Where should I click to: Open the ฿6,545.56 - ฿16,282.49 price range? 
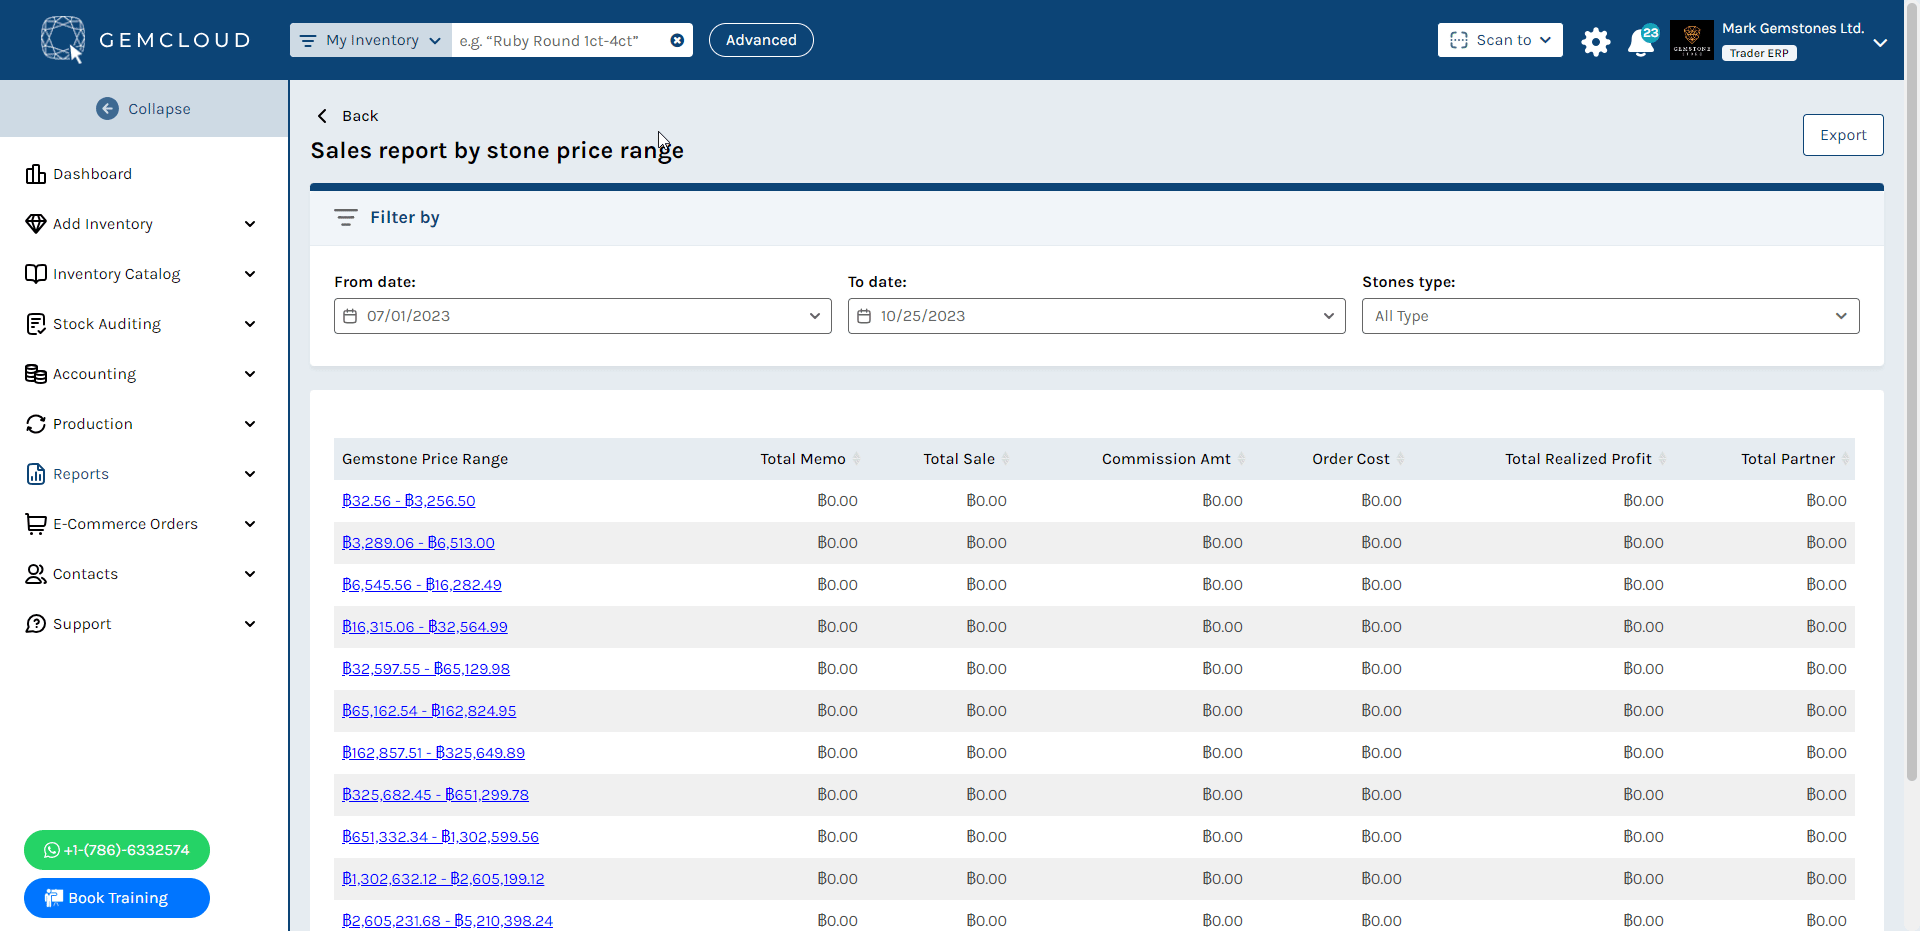click(422, 585)
